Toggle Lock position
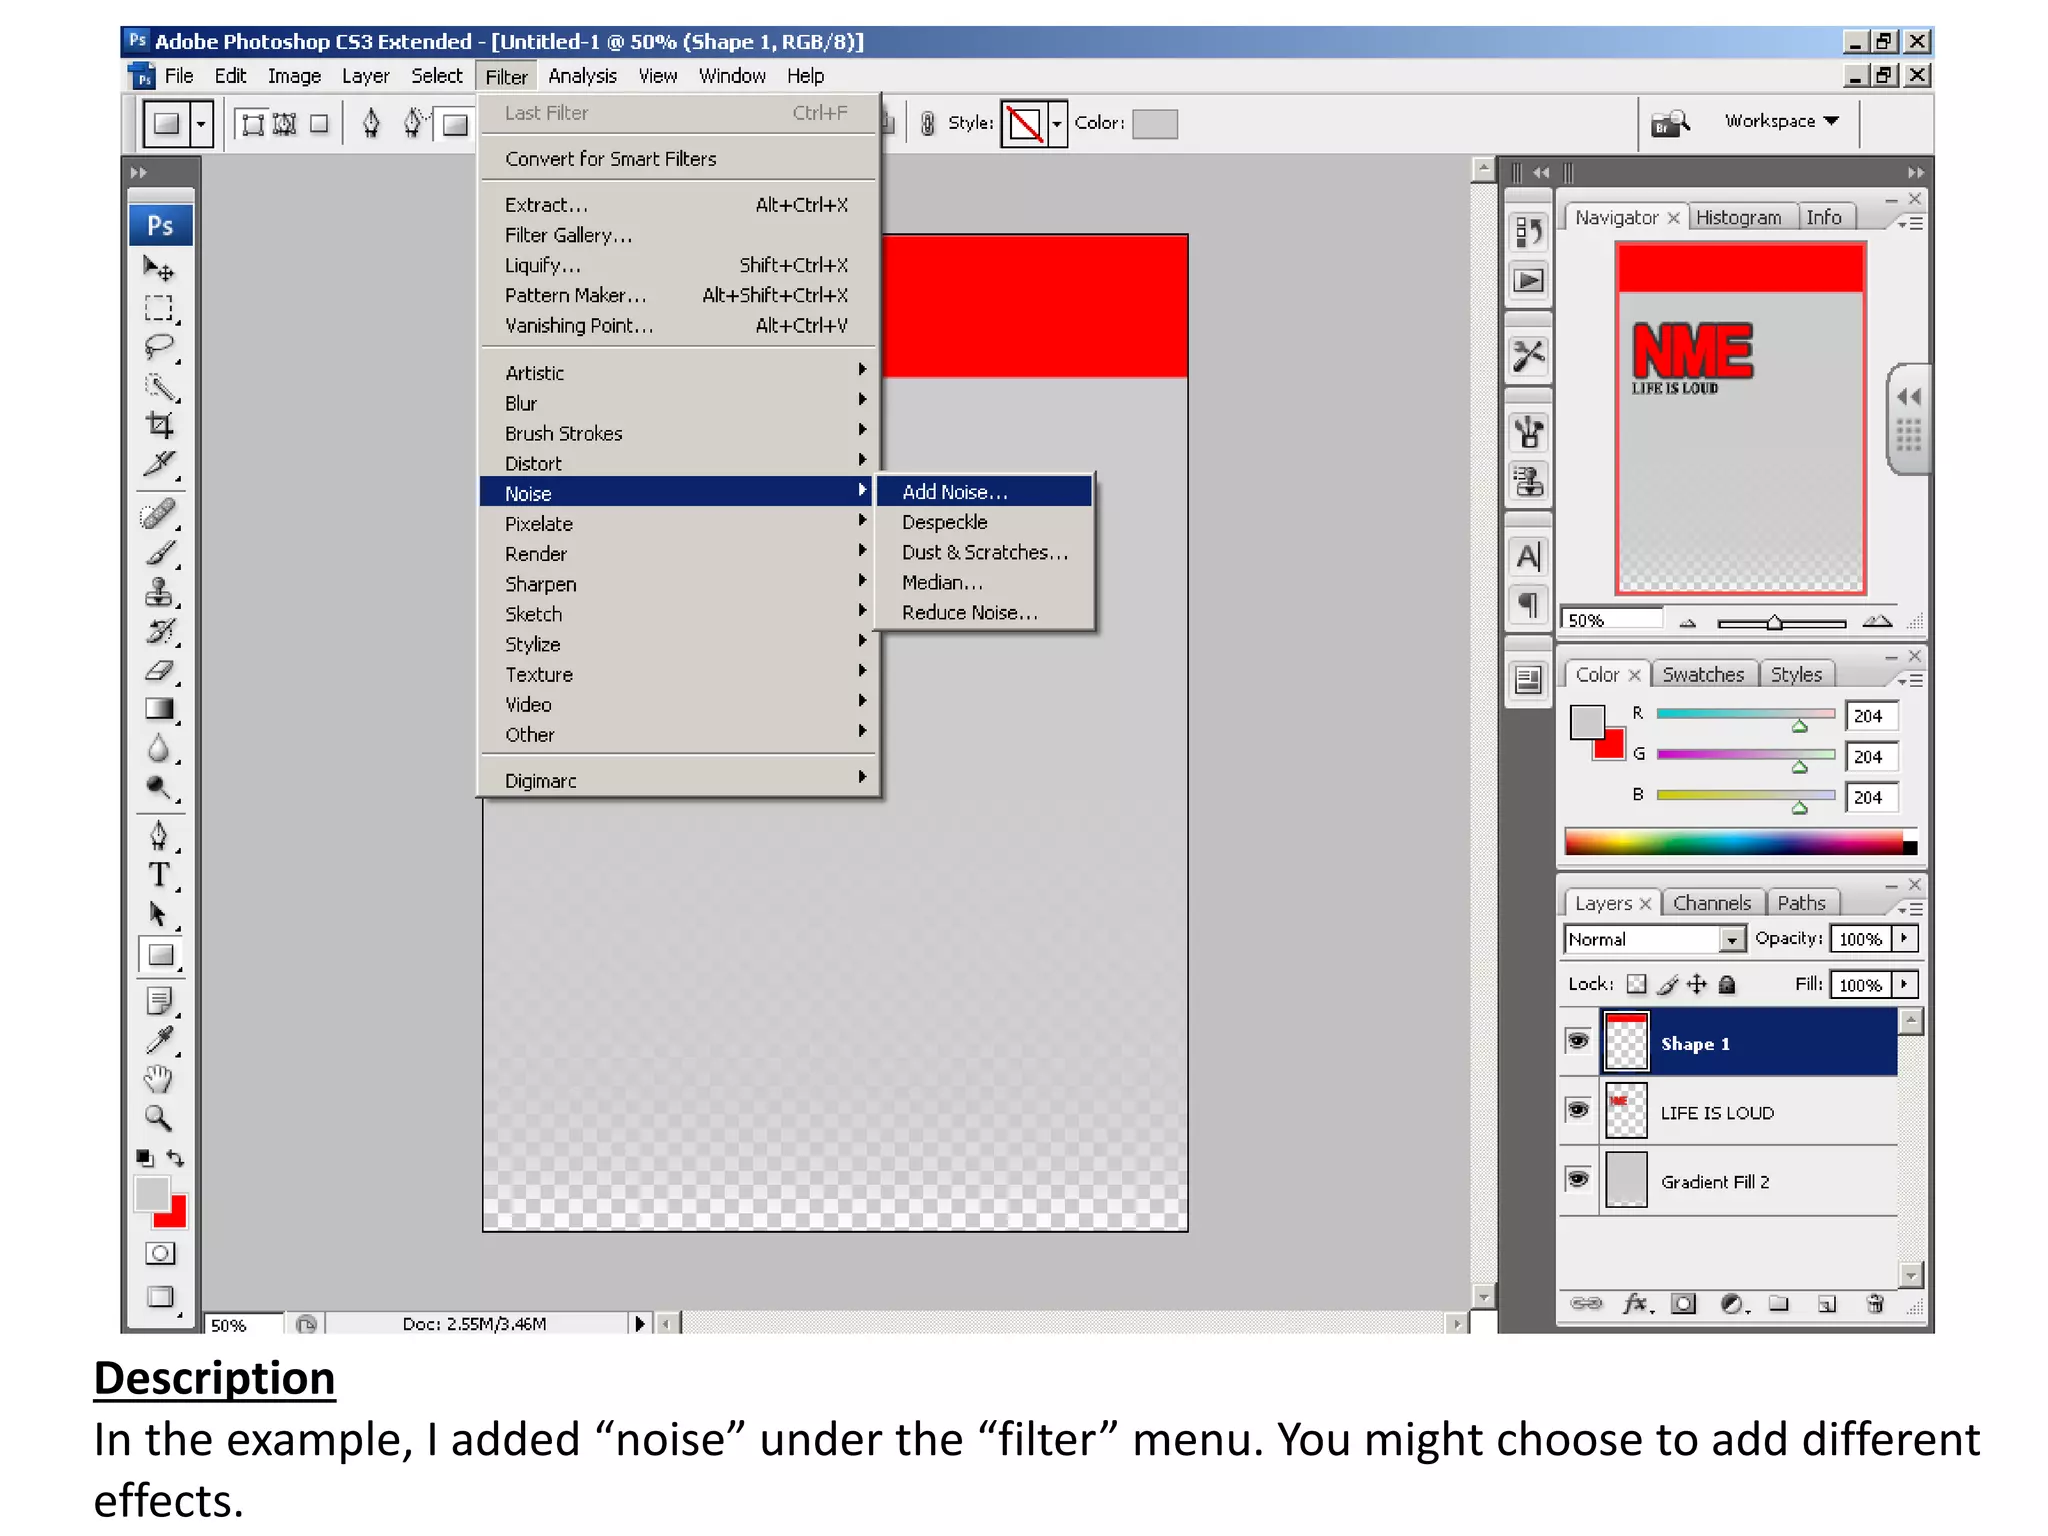The height and width of the screenshot is (1536, 2048). point(1697,984)
